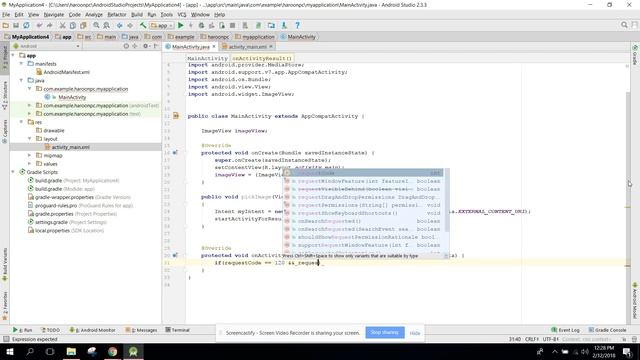This screenshot has height=360, width=640.
Task: Click the Hide link in sharing bar
Action: (415, 333)
